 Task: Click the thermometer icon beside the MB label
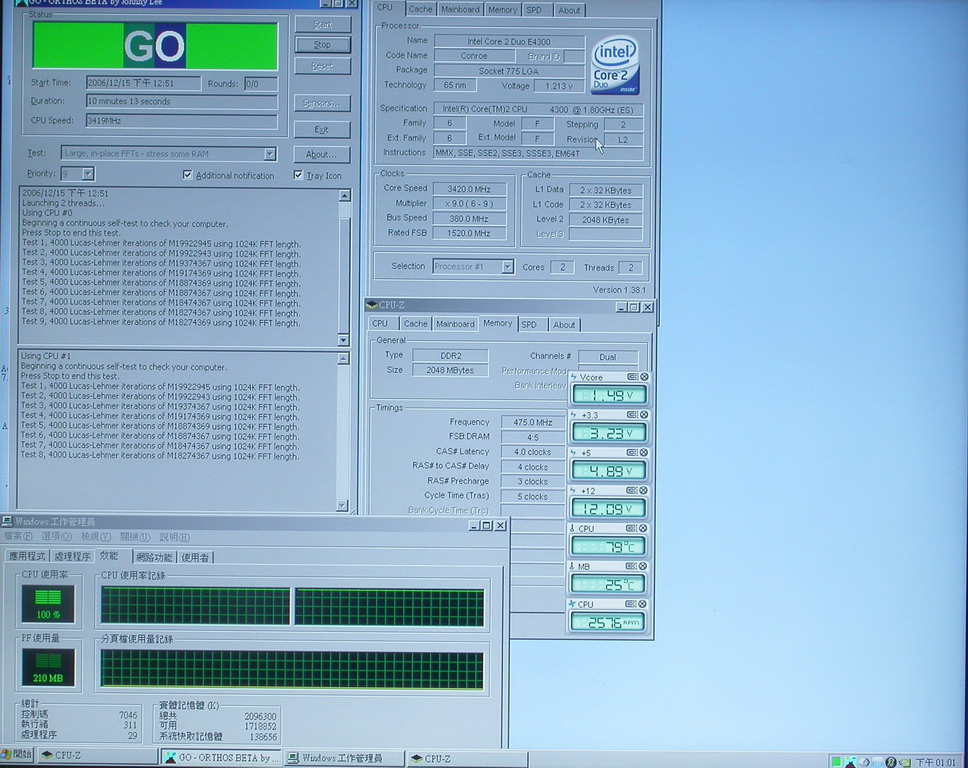(x=572, y=566)
